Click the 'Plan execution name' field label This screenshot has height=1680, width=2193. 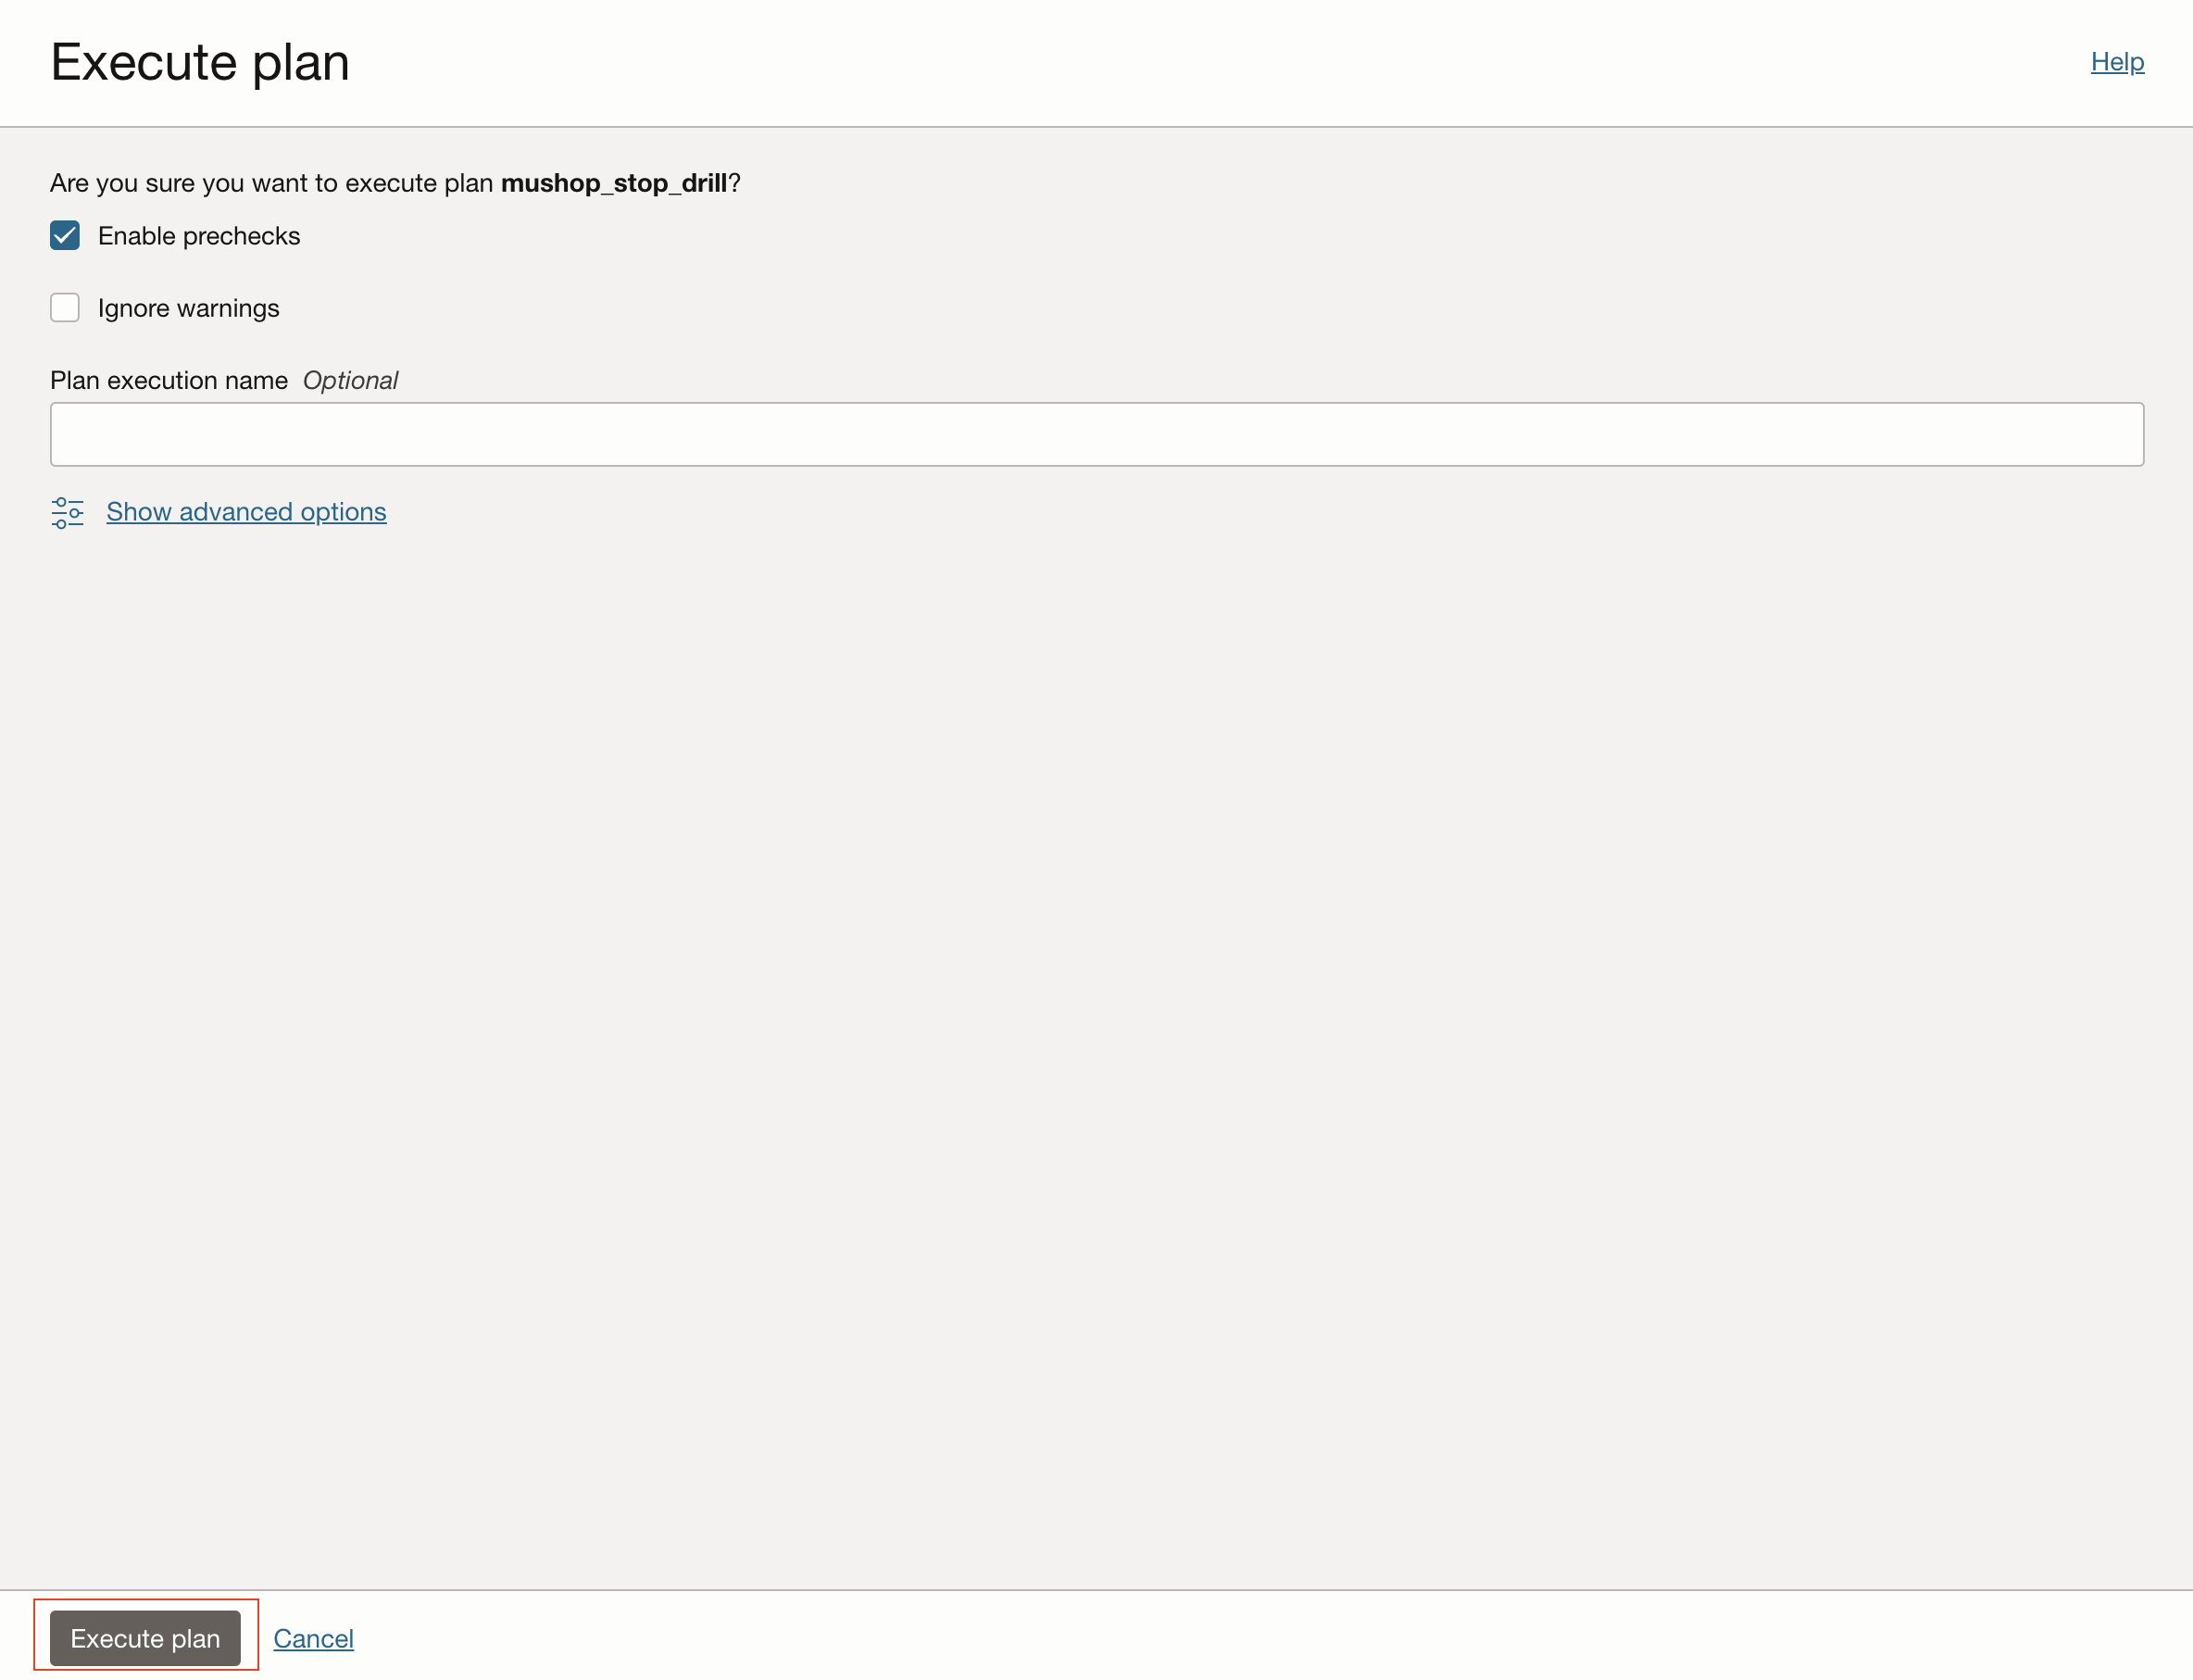[169, 381]
